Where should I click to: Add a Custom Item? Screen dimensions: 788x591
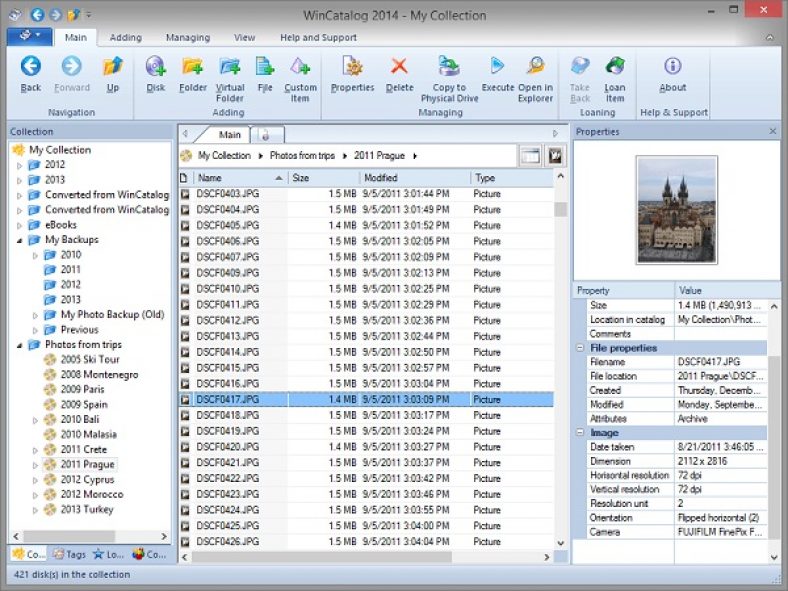click(300, 68)
